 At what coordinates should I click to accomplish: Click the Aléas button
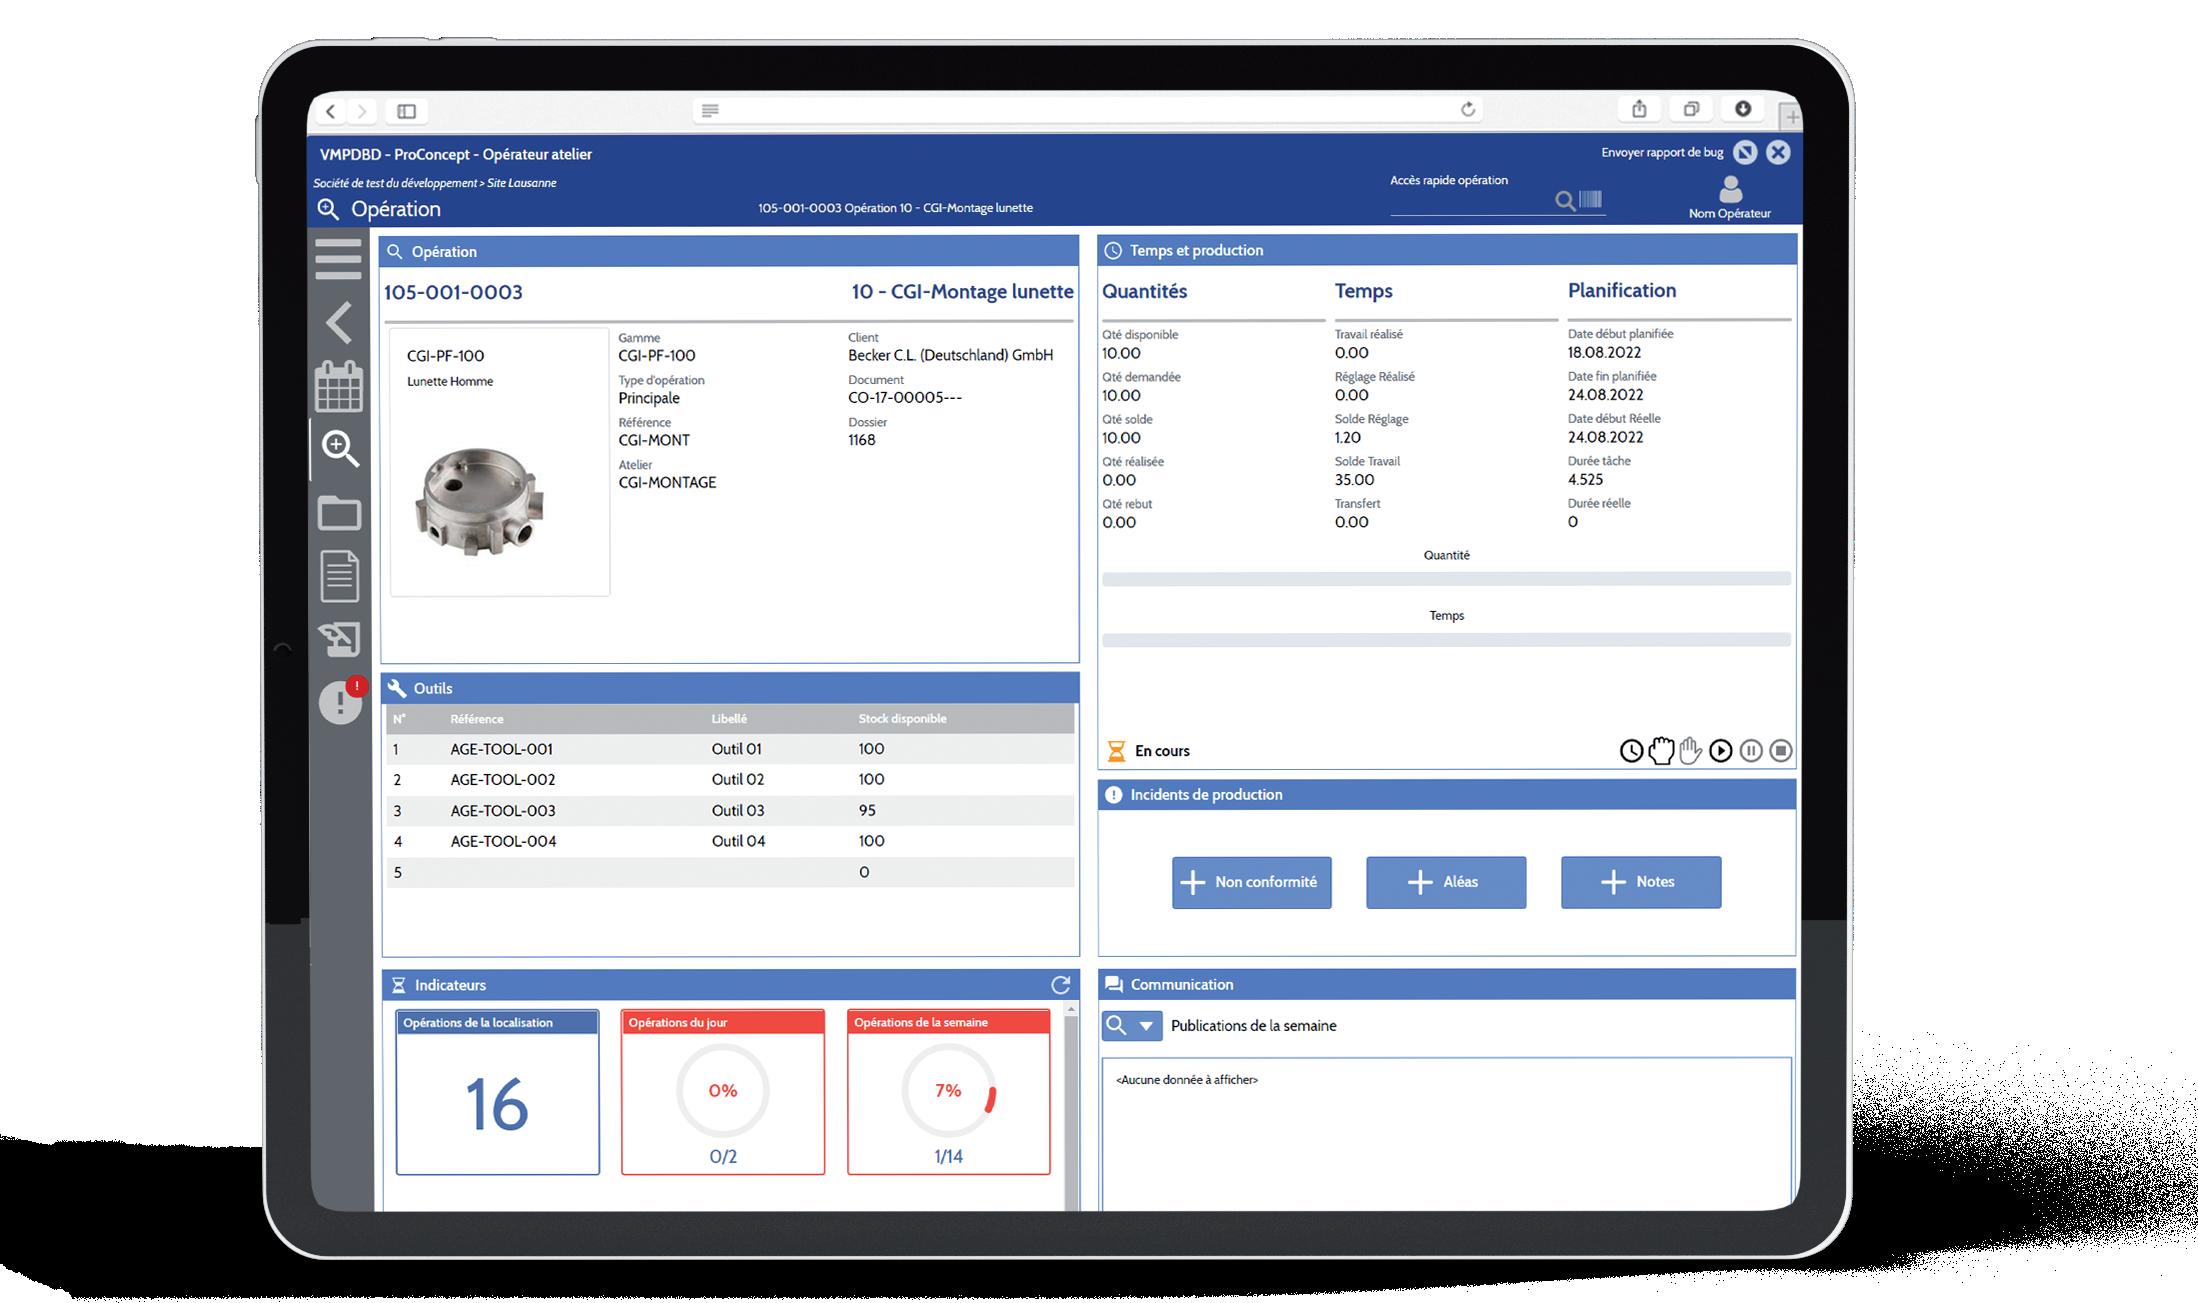[1445, 882]
